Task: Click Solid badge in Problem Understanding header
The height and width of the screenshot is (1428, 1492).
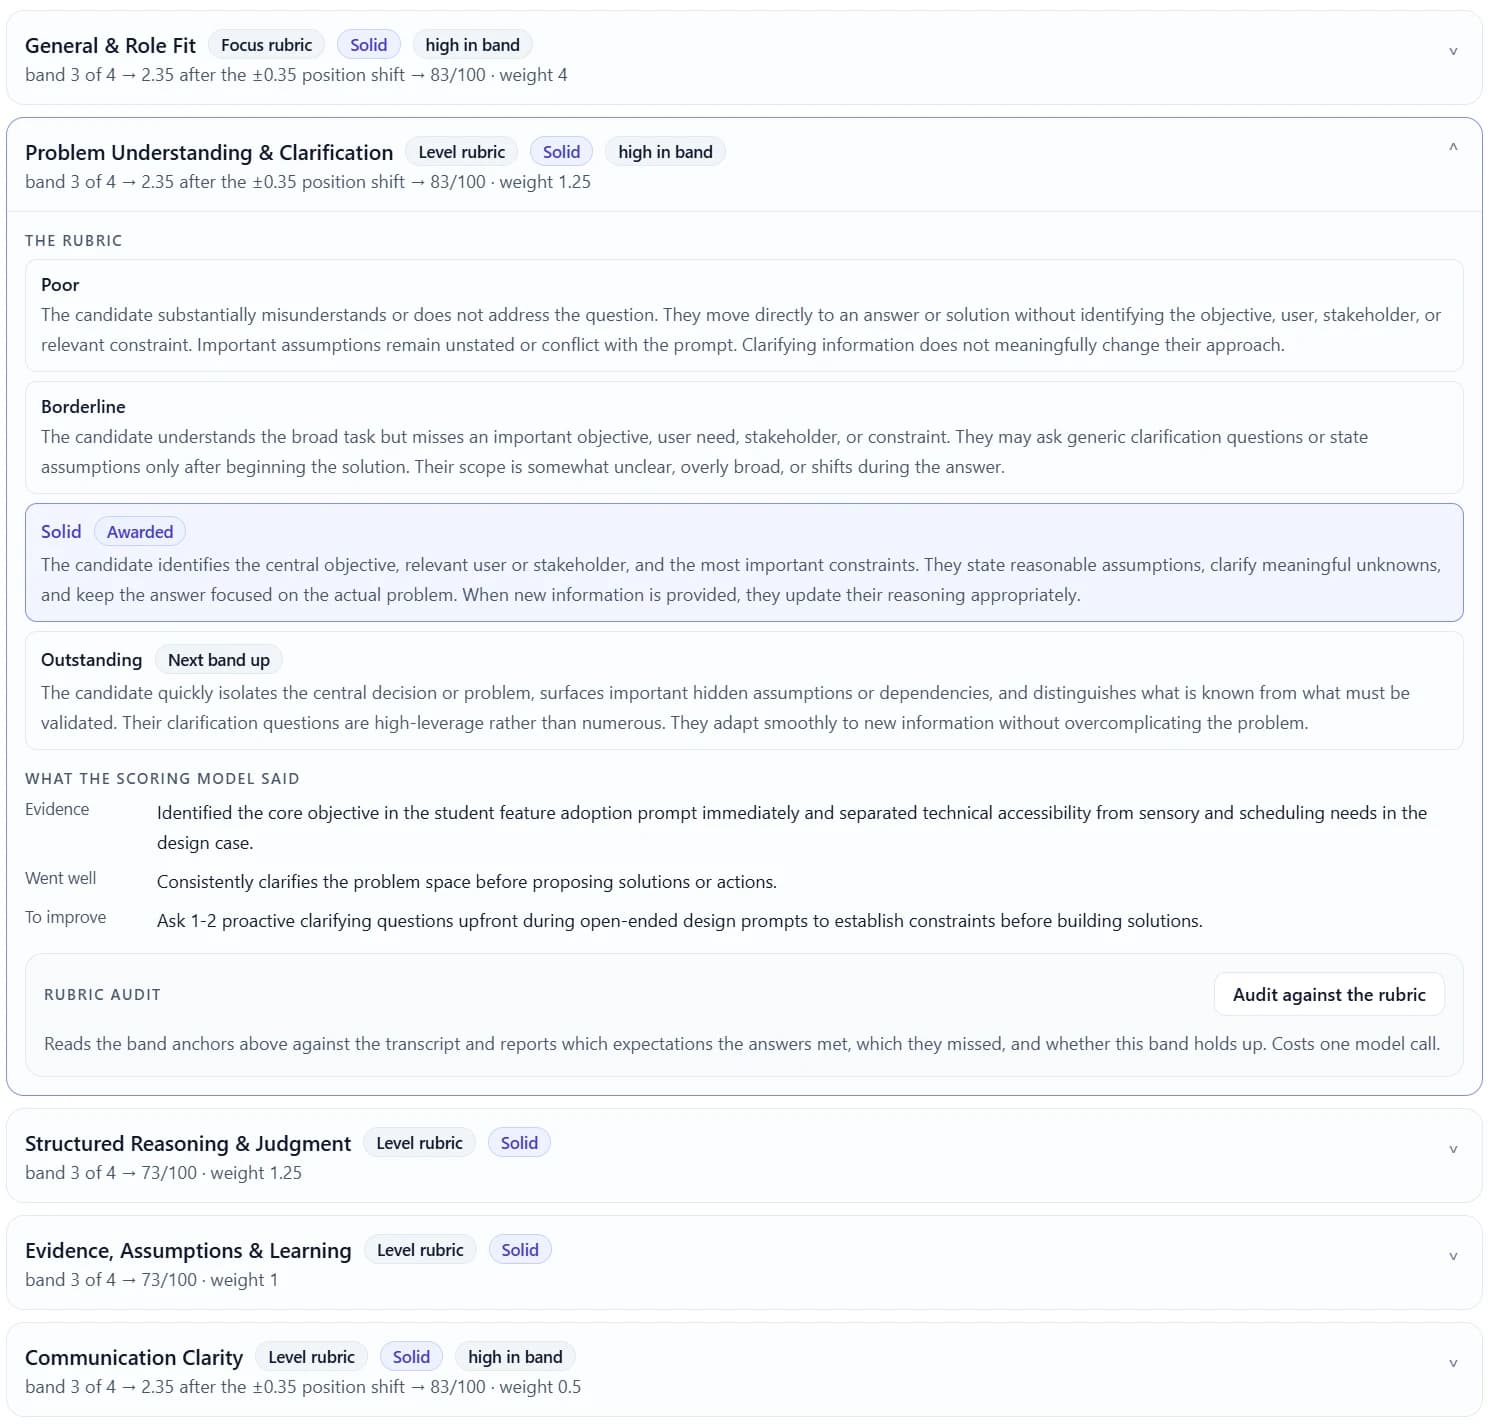Action: point(561,152)
